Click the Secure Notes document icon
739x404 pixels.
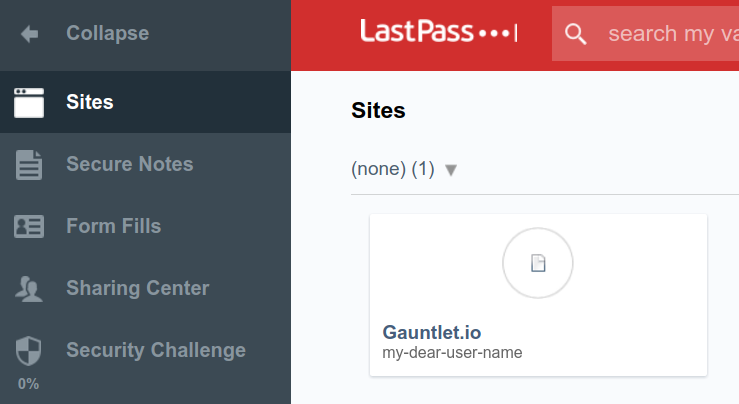29,165
